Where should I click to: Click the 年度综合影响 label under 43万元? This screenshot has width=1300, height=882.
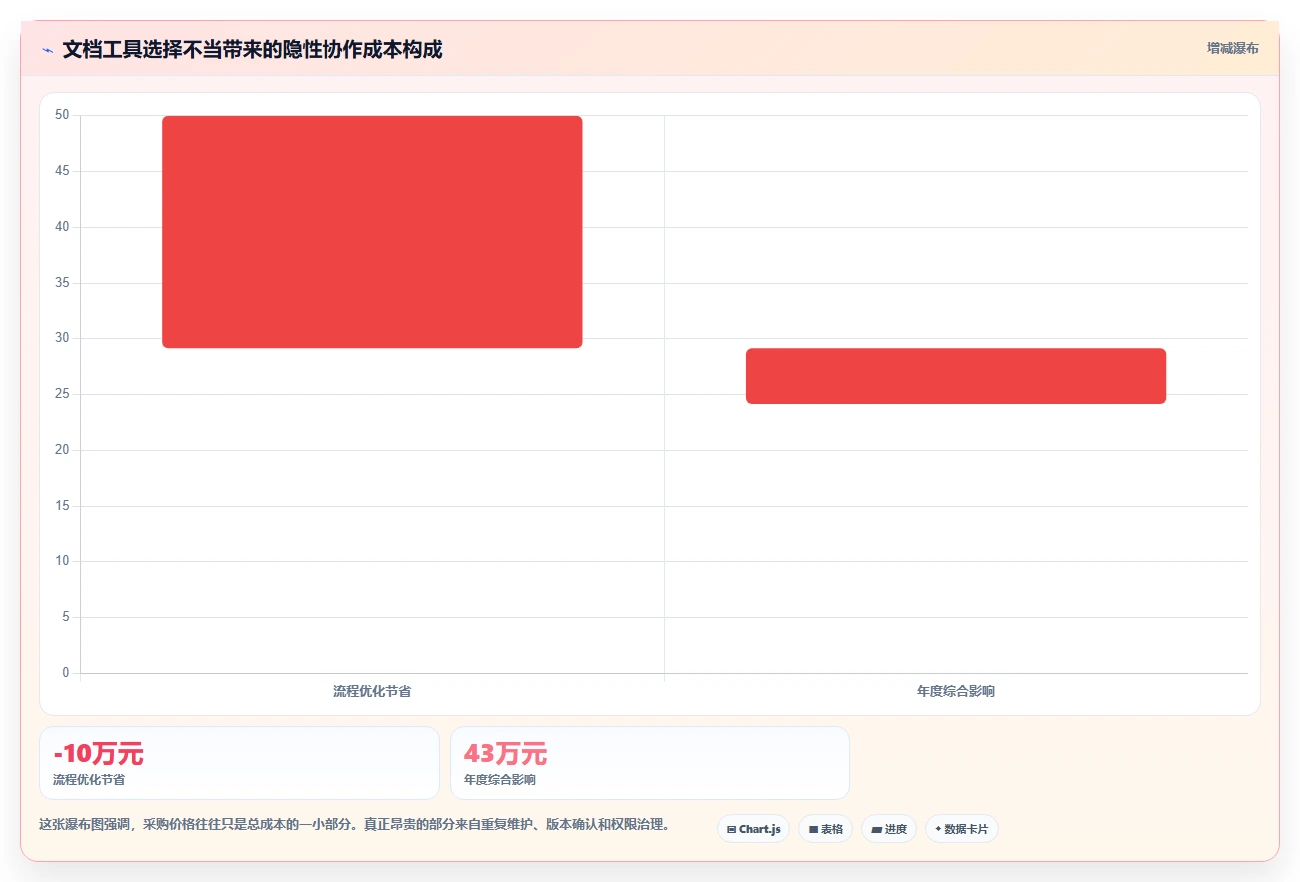tap(500, 779)
